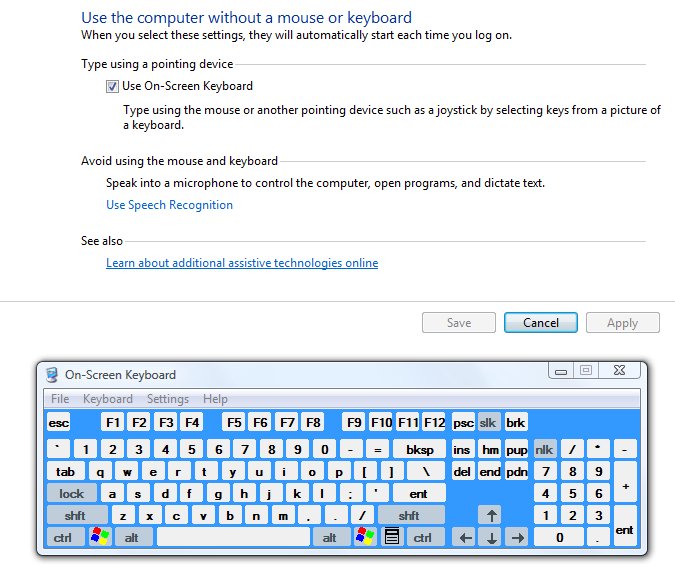Toggle the caps lock key

[x=72, y=493]
